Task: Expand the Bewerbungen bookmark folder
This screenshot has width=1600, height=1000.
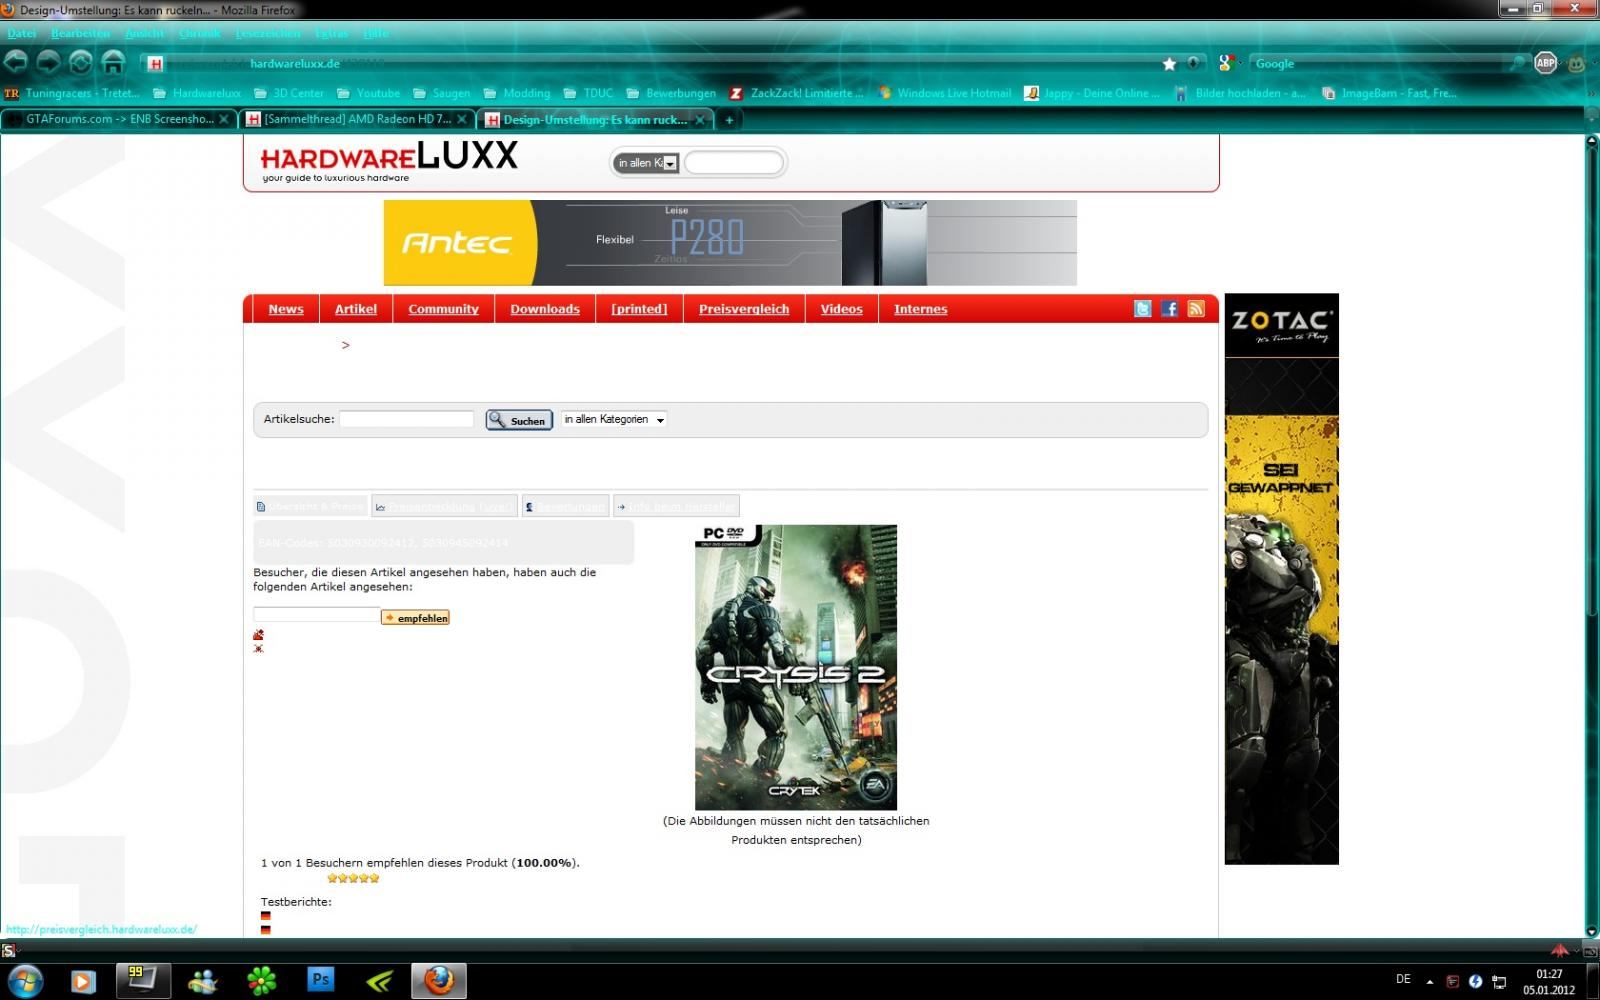Action: (671, 93)
